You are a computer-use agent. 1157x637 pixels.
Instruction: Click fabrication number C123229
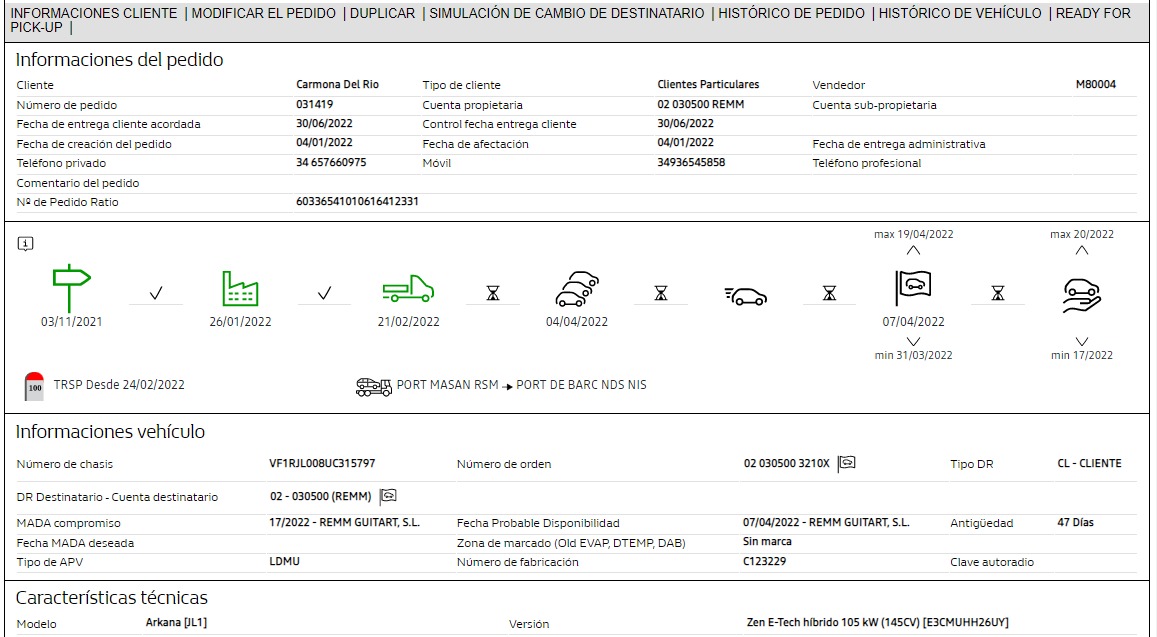coord(764,561)
